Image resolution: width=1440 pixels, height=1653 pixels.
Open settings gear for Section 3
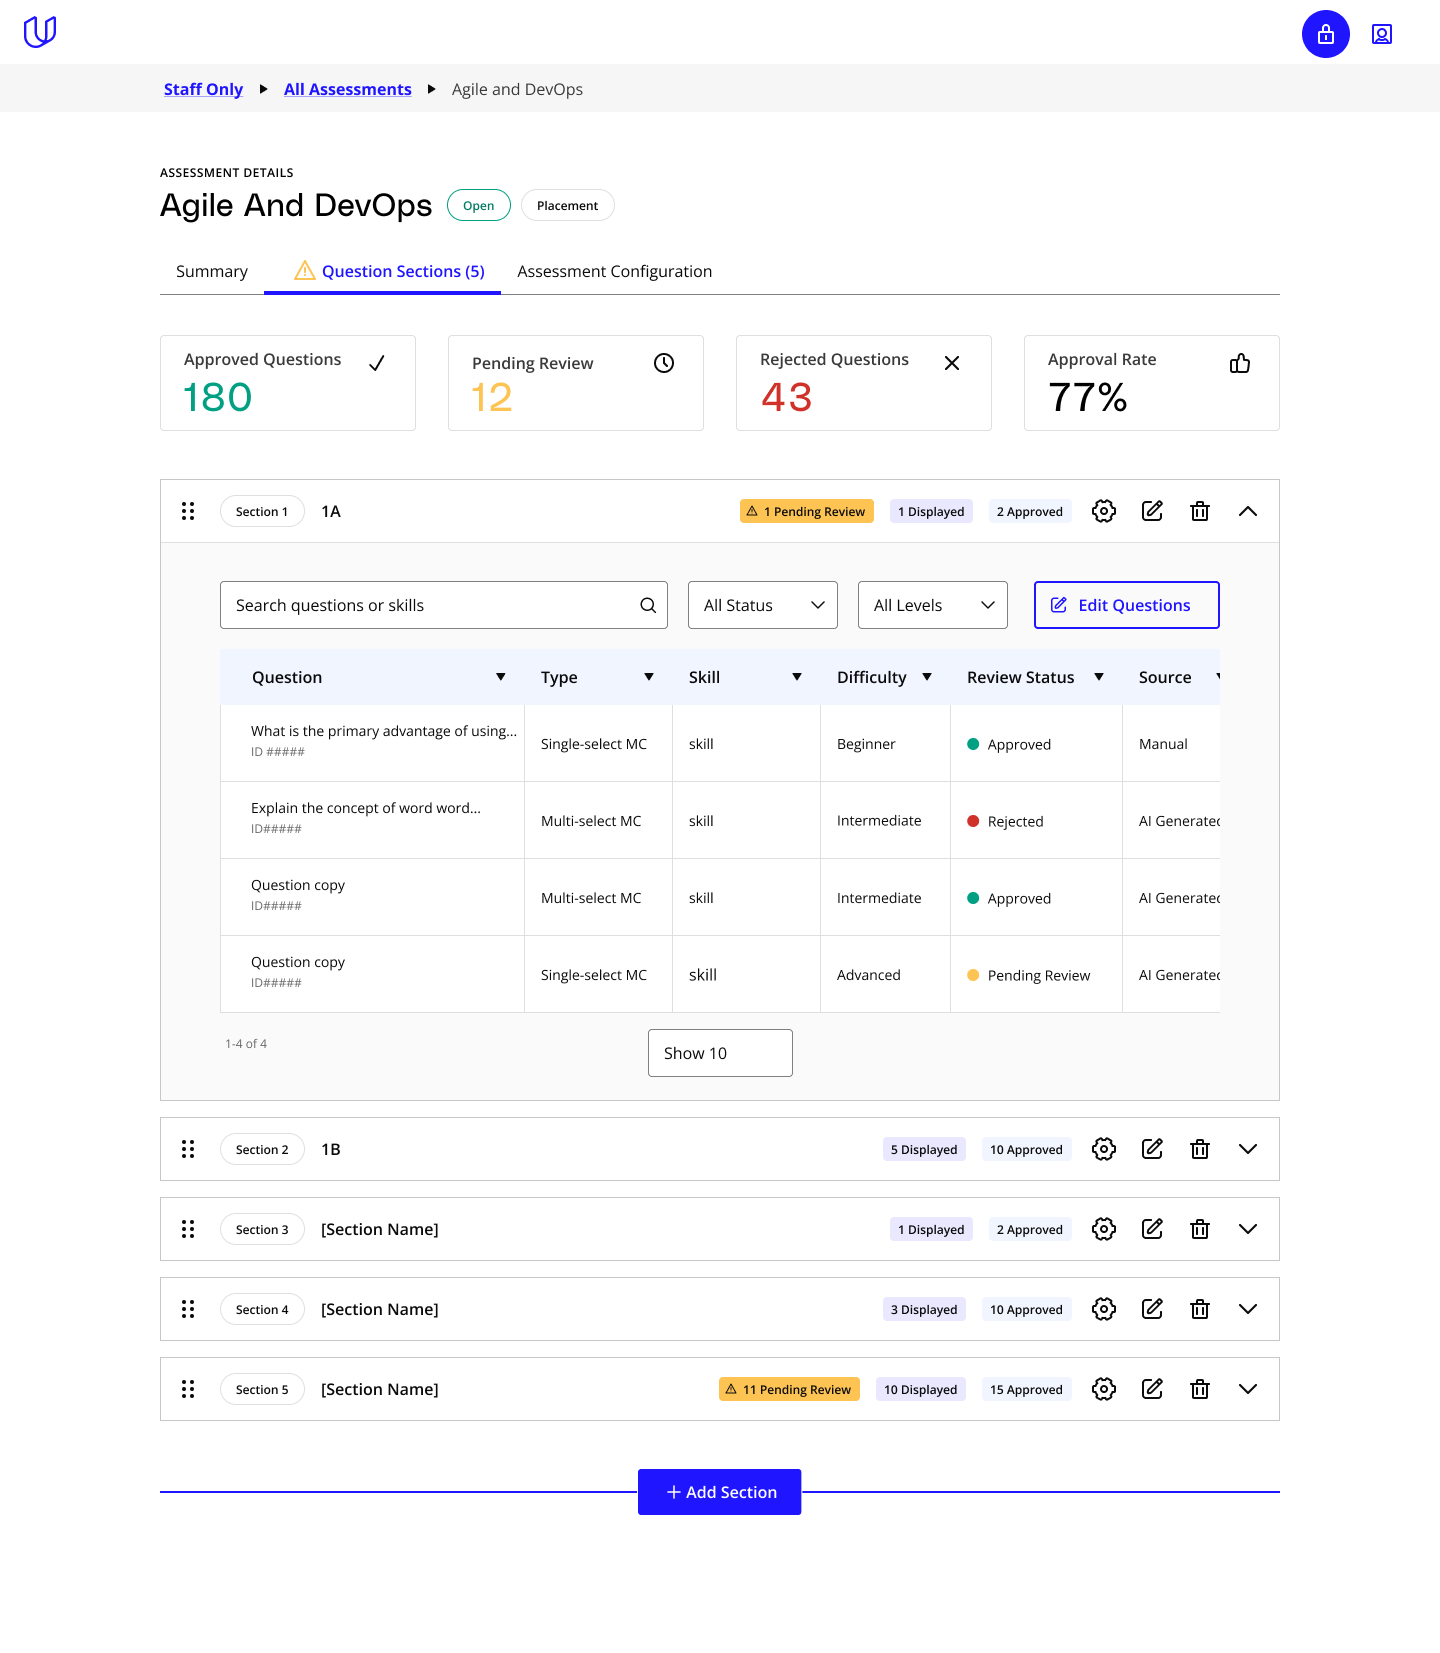pos(1104,1229)
